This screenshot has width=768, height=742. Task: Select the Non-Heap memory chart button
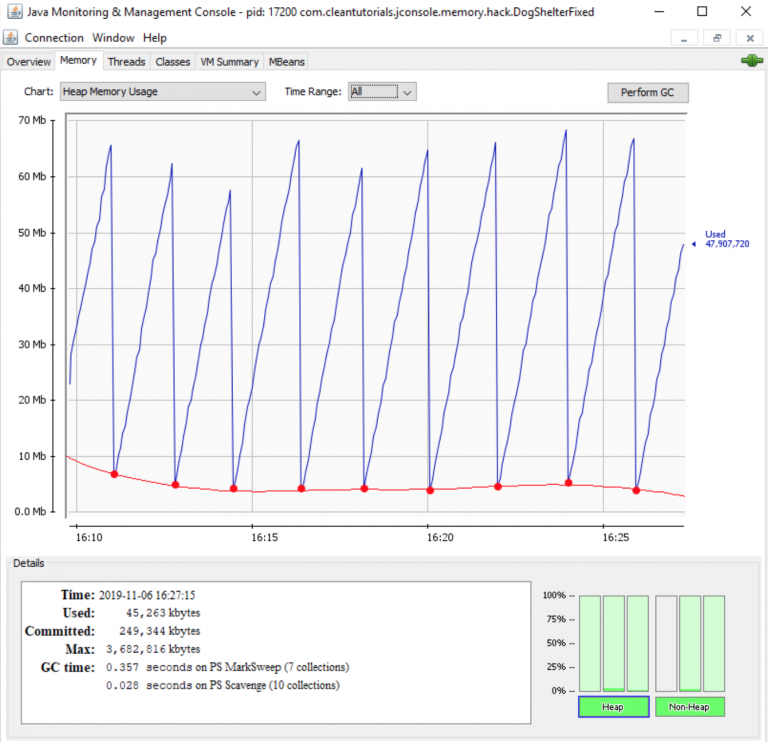(689, 707)
